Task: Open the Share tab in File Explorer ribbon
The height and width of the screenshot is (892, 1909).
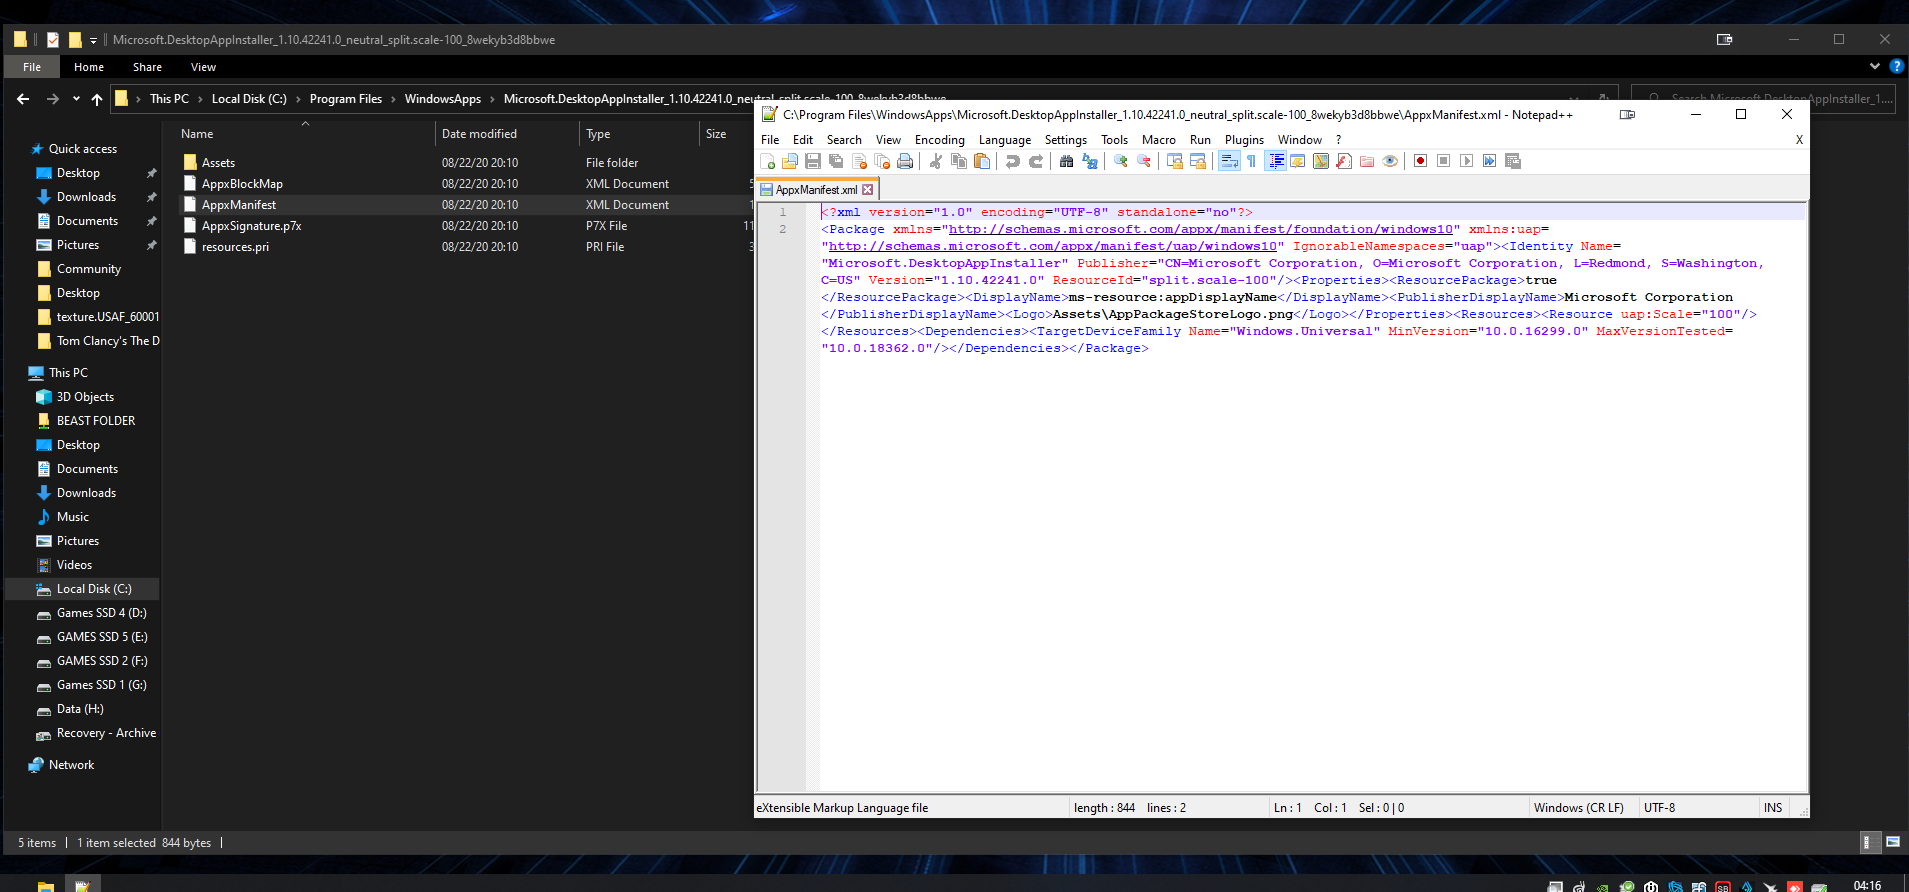Action: (147, 67)
